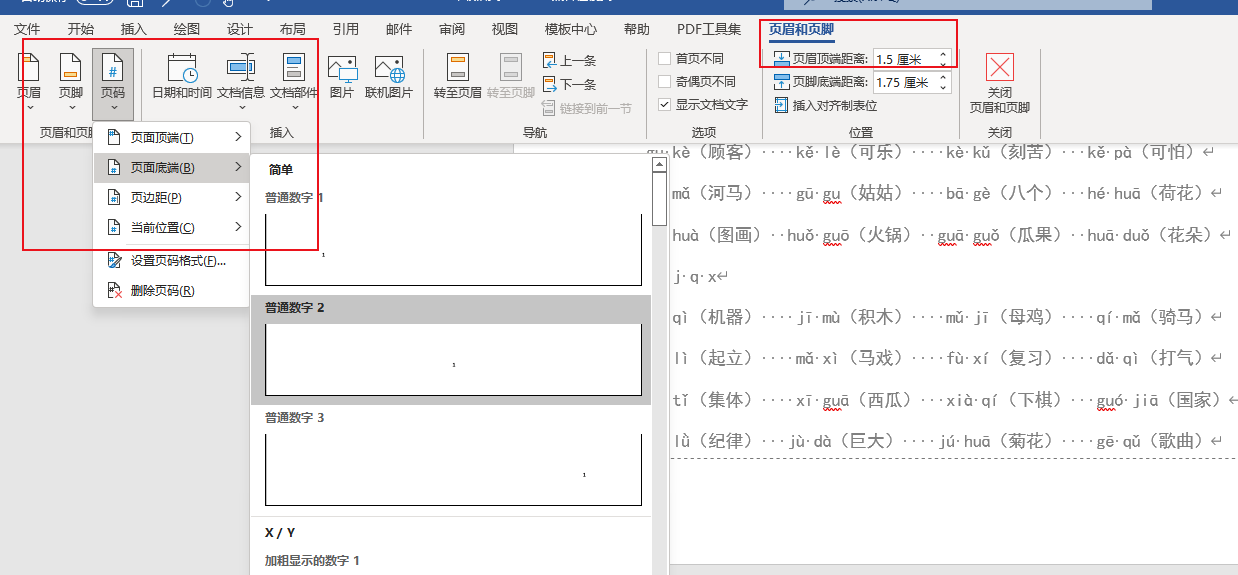Switch to 绘图 tab

click(187, 29)
